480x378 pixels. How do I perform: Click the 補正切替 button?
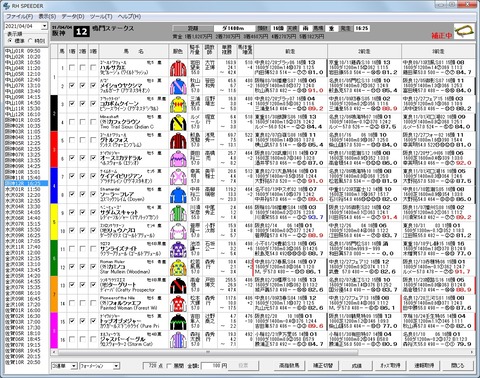click(x=323, y=365)
